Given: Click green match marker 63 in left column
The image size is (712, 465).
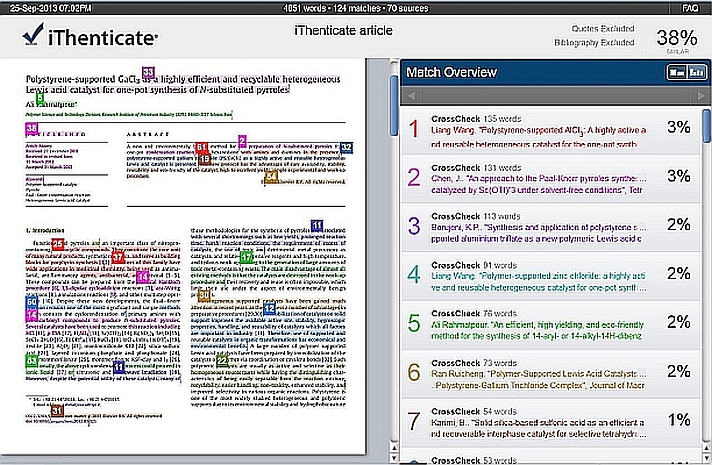Looking at the screenshot, I should tap(31, 361).
